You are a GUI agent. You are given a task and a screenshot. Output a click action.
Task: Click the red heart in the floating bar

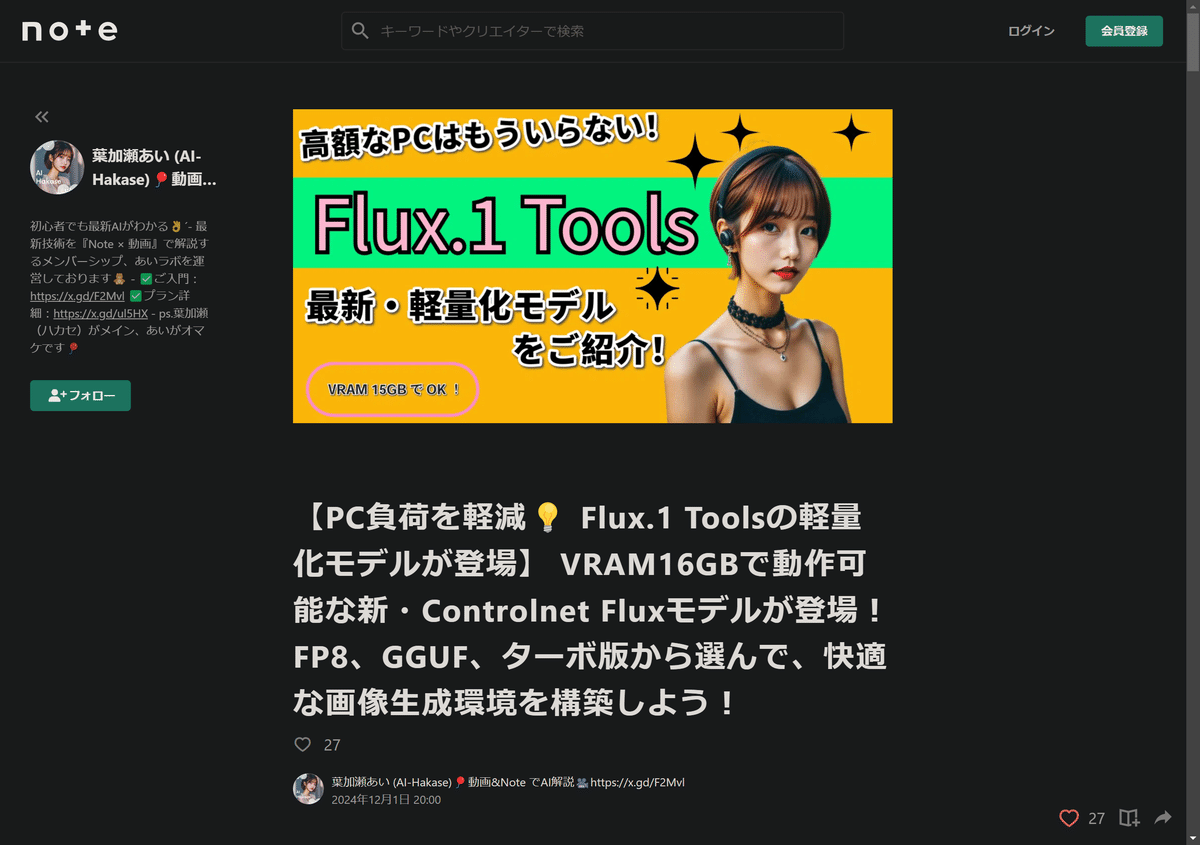coord(1069,818)
